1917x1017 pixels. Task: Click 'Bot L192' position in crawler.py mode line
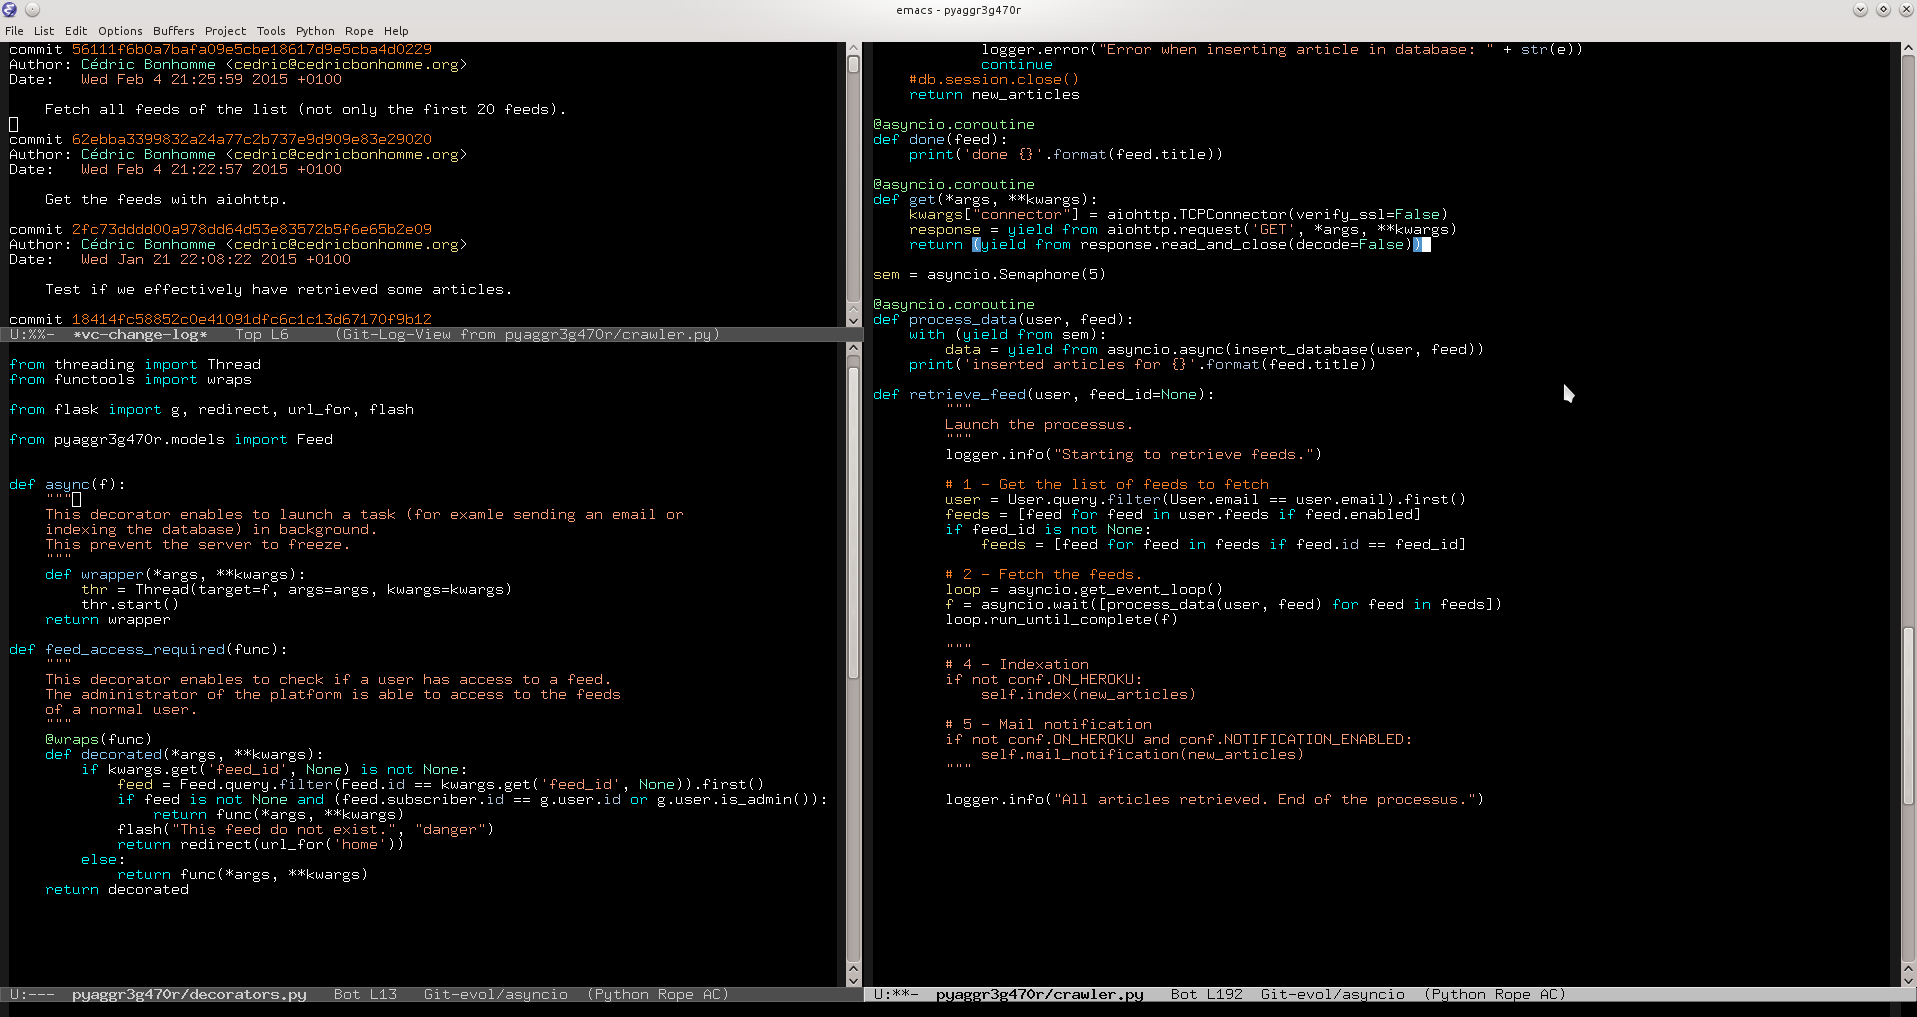pyautogui.click(x=1207, y=995)
